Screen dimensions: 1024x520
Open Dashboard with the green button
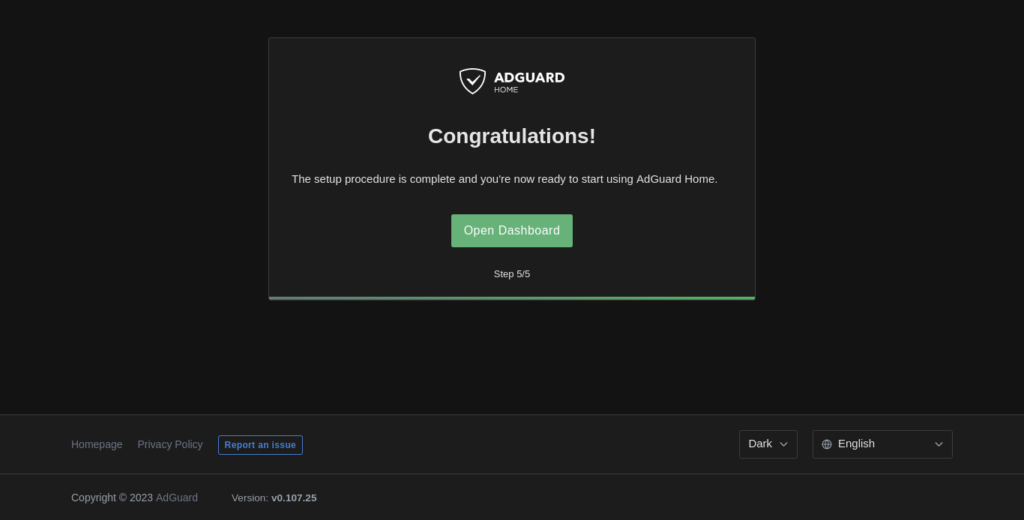(x=512, y=231)
